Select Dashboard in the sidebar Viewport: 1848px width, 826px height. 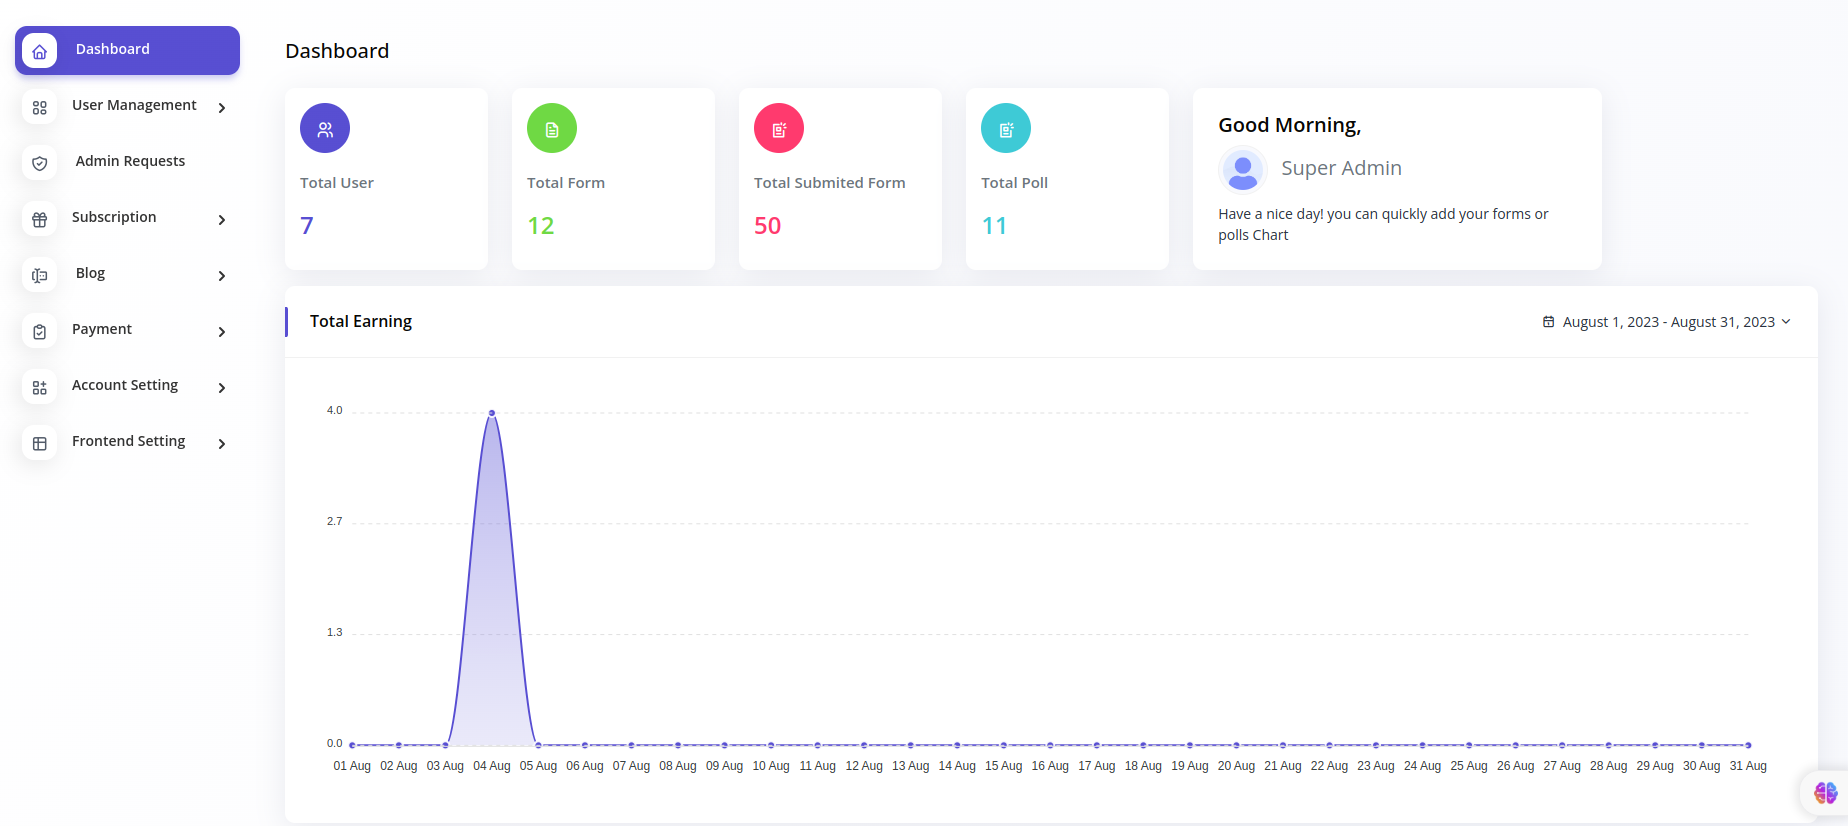point(127,50)
